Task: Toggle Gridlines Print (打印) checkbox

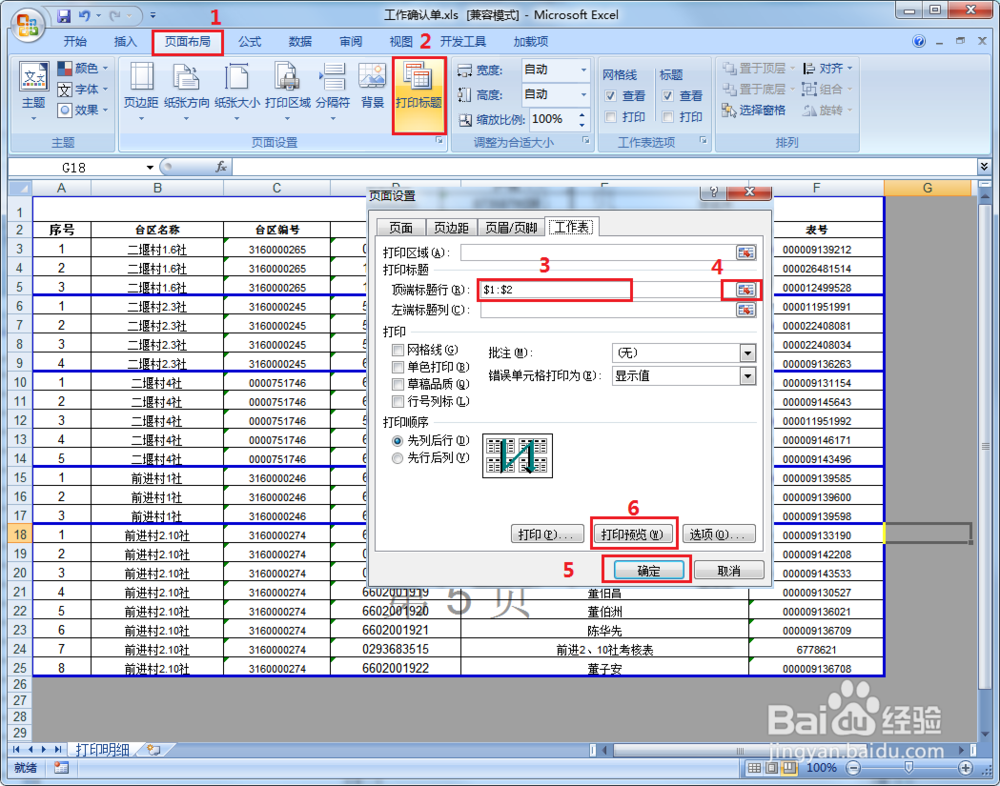Action: 611,117
